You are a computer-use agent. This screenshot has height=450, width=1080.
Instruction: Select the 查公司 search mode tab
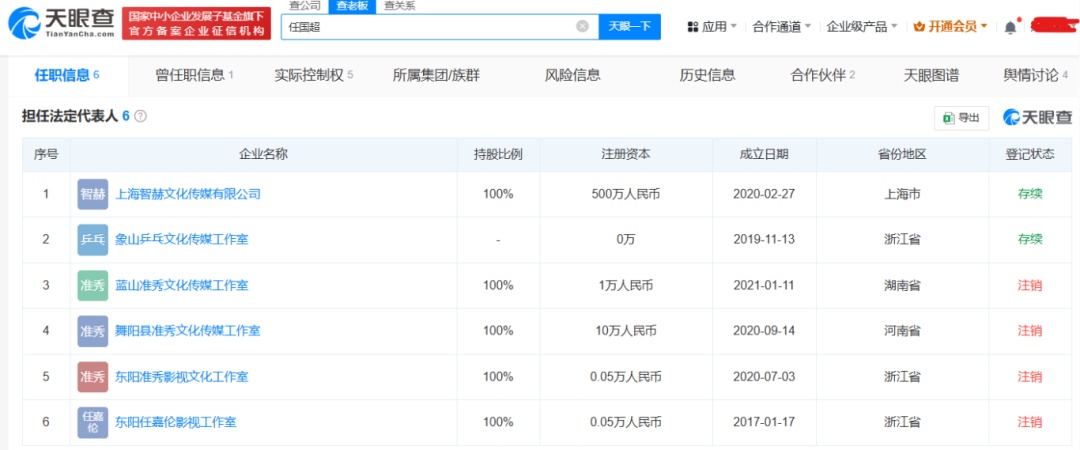click(304, 6)
